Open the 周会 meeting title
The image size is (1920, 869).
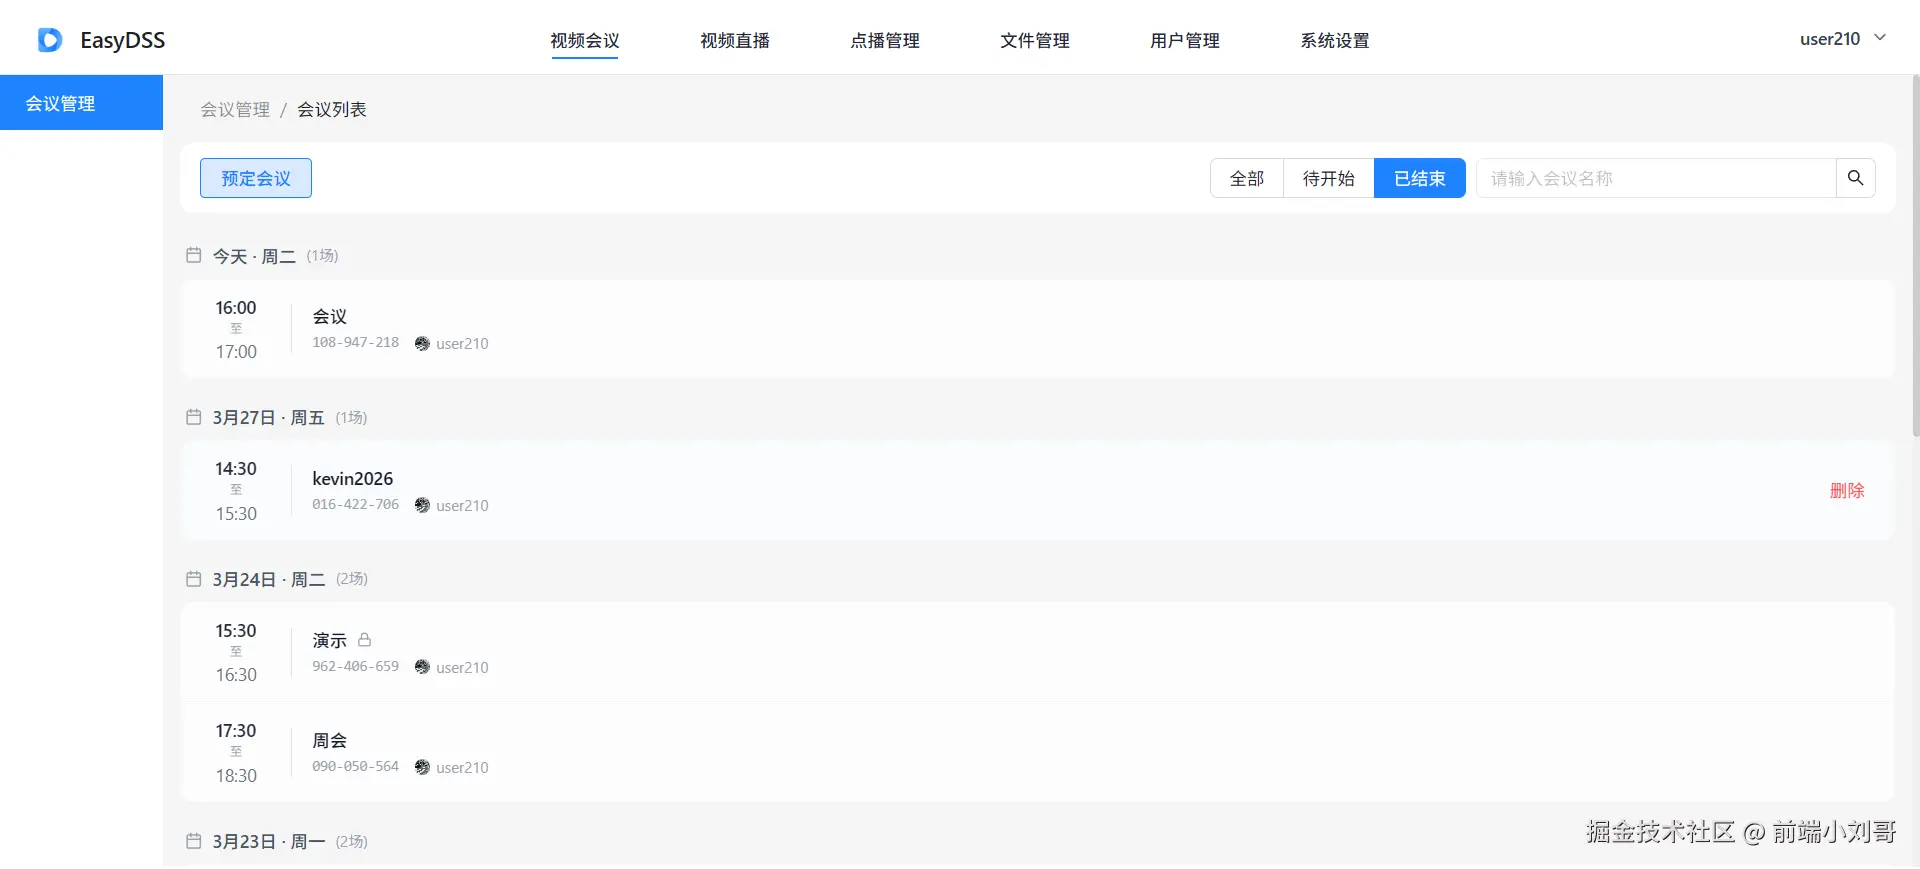[330, 740]
